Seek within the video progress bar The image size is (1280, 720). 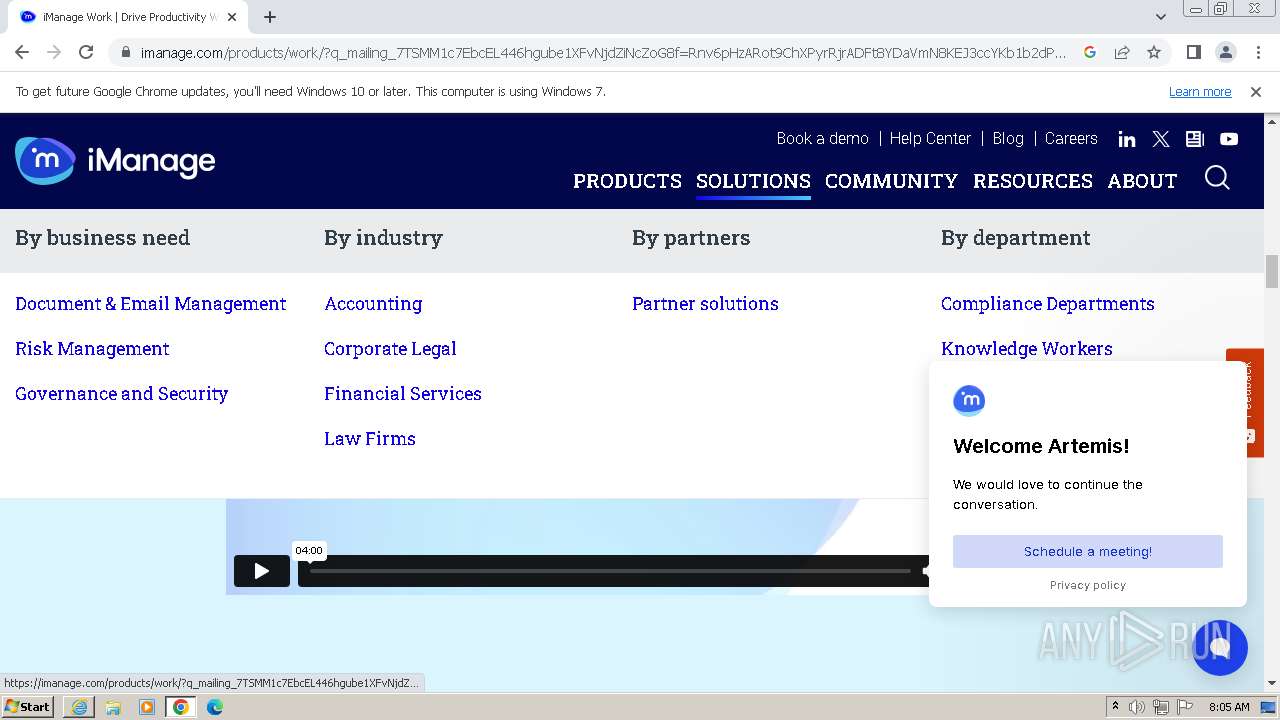[x=610, y=571]
